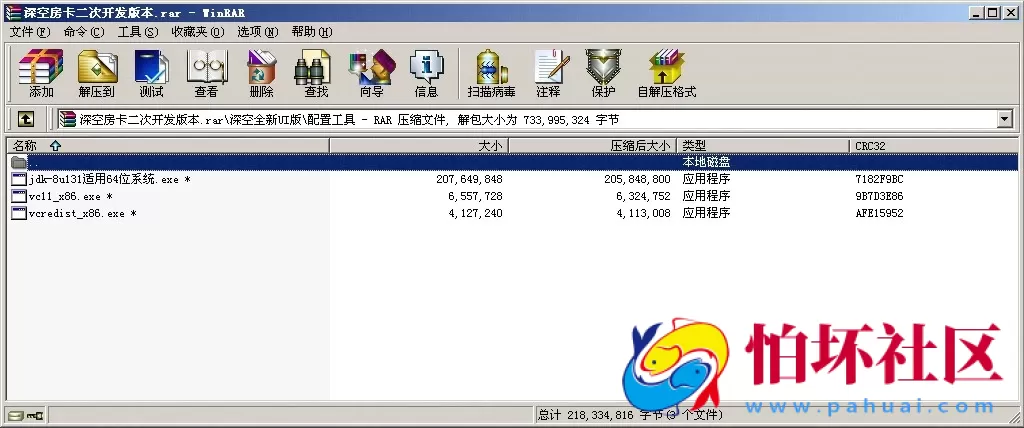The width and height of the screenshot is (1024, 428).
Task: Click the CRC32 value AFE15952
Action: (x=879, y=213)
